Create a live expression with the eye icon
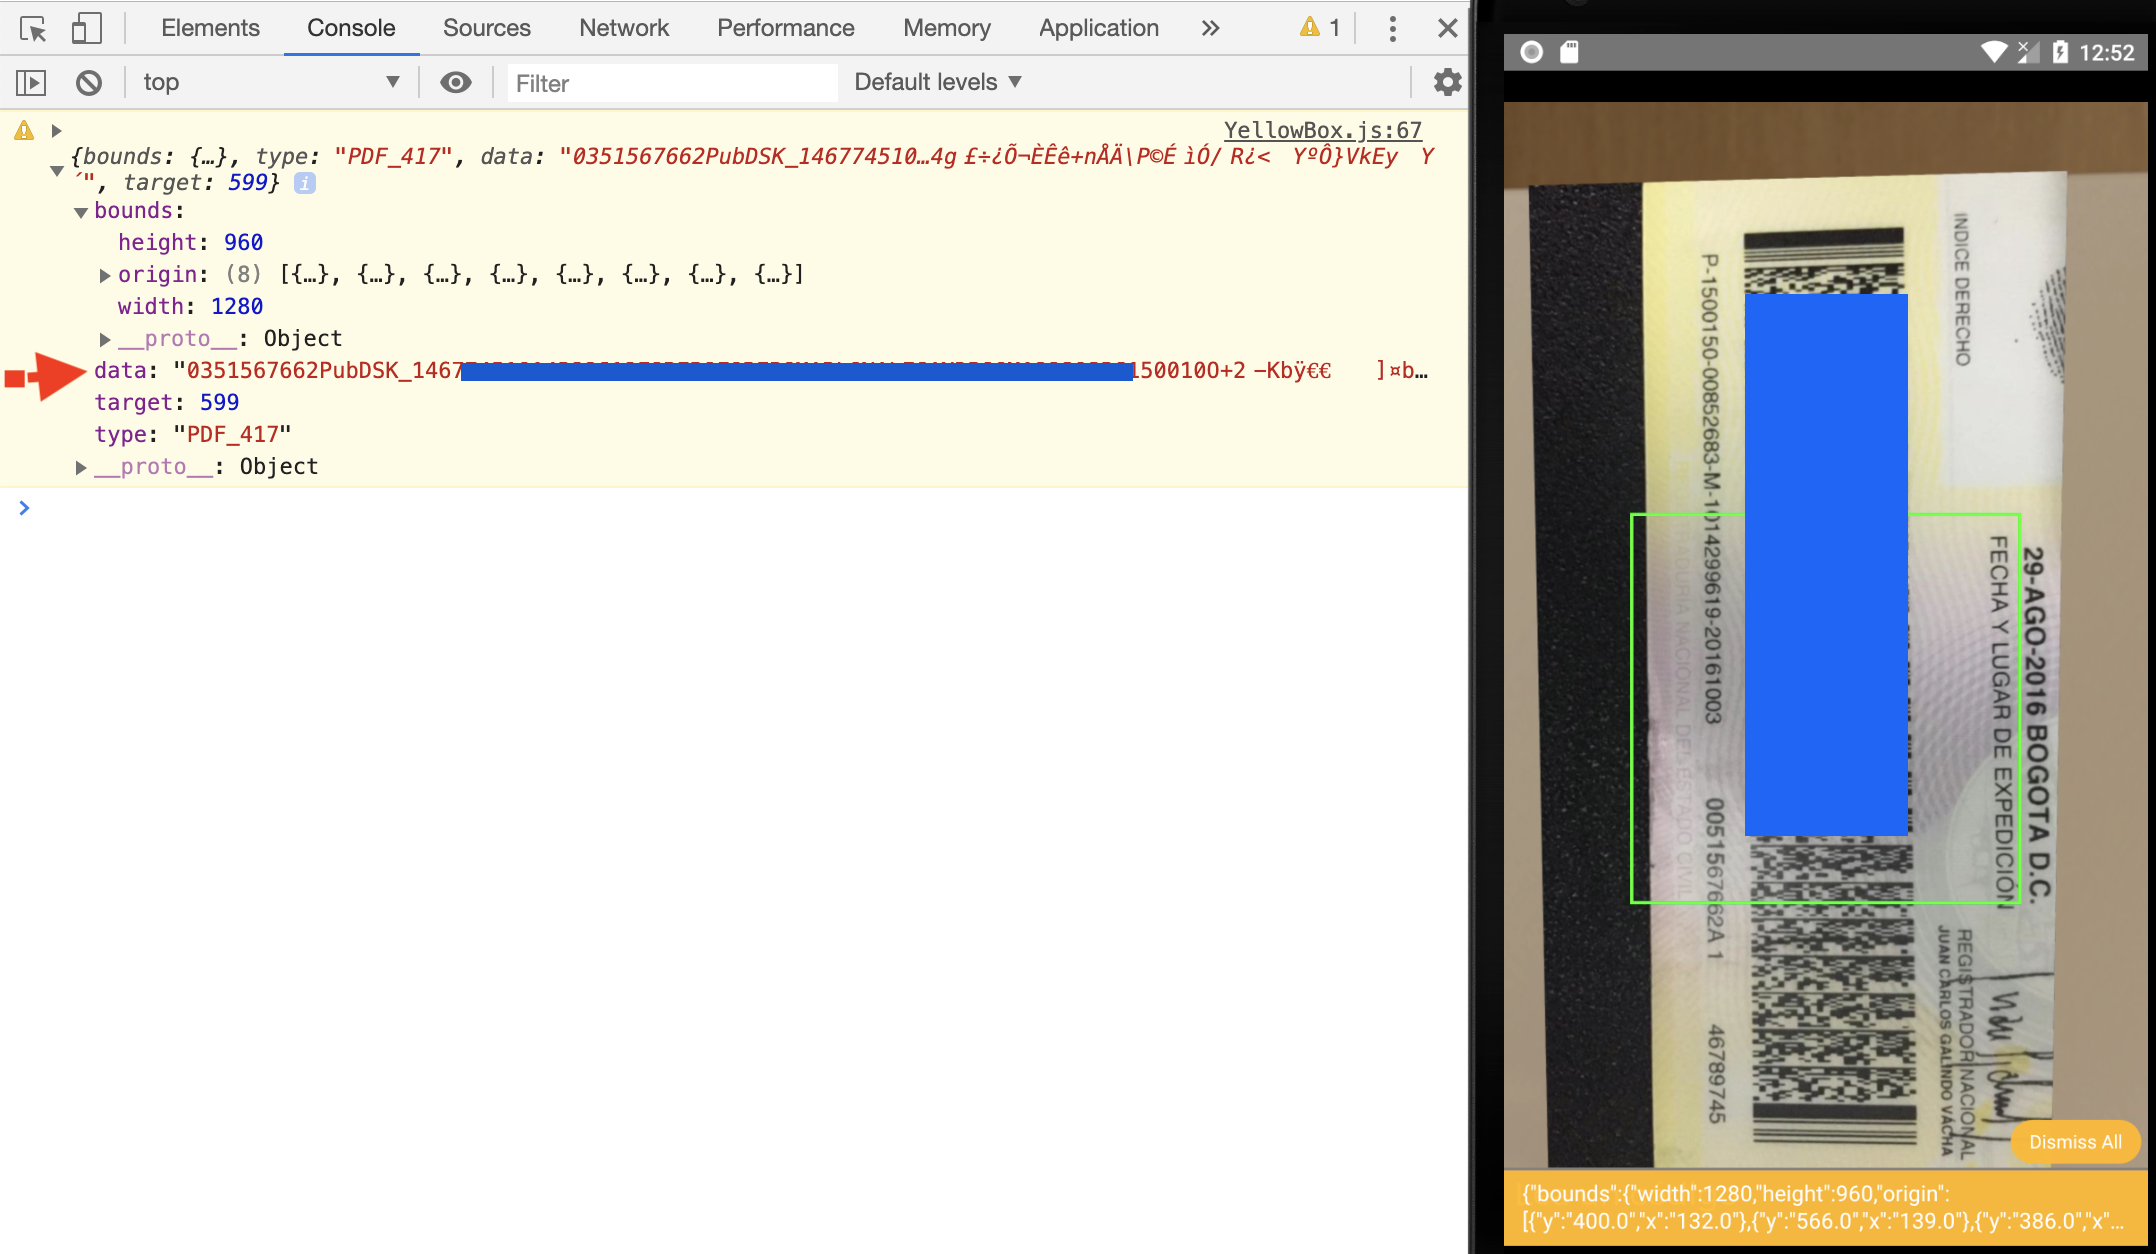Screen dimensions: 2156x1254 click(455, 82)
